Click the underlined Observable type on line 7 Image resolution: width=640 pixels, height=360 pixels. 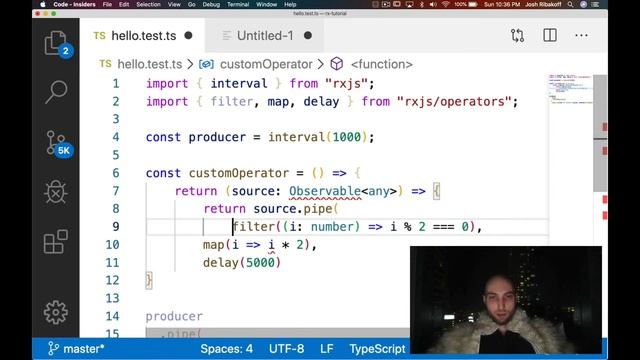tap(325, 191)
